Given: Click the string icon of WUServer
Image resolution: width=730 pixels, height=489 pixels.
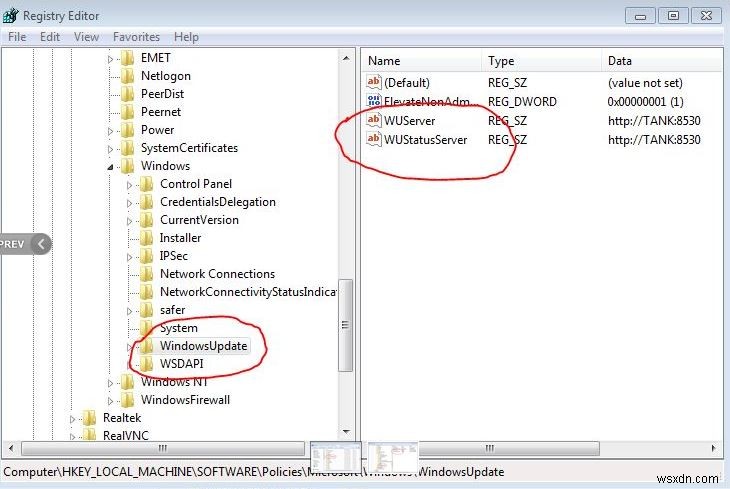Looking at the screenshot, I should (x=374, y=120).
